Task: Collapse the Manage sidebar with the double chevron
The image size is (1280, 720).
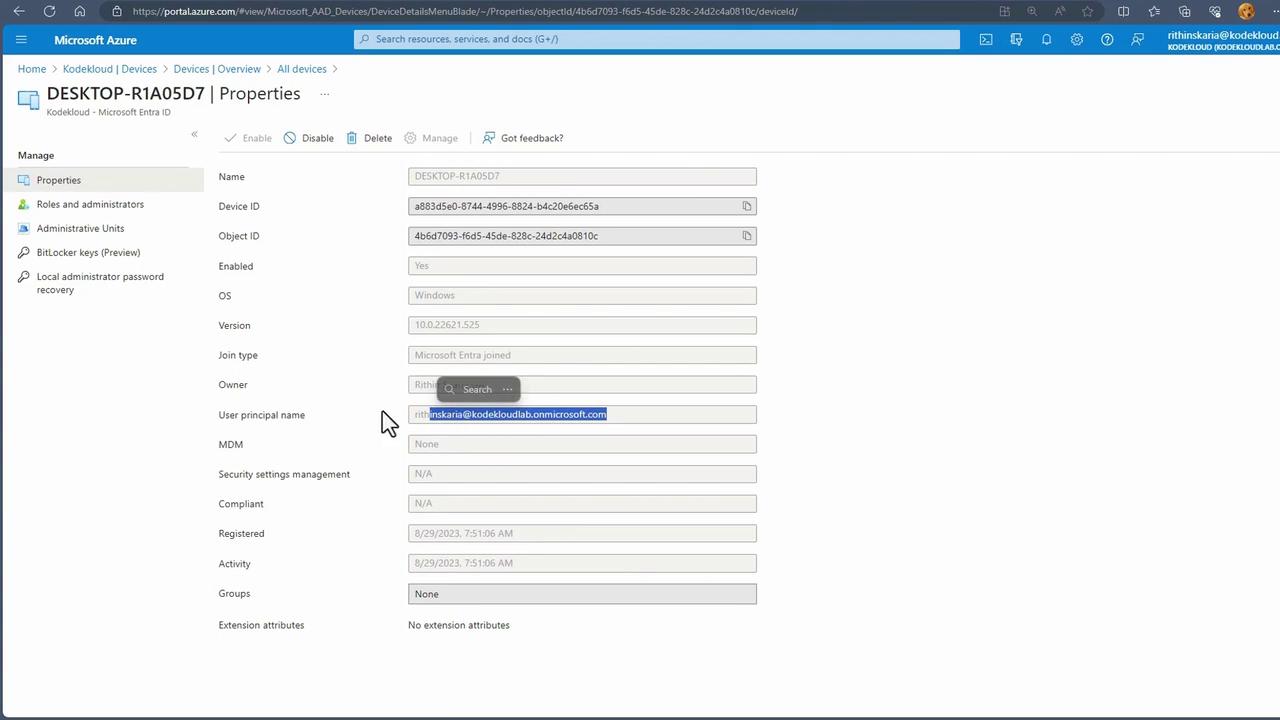Action: point(194,134)
